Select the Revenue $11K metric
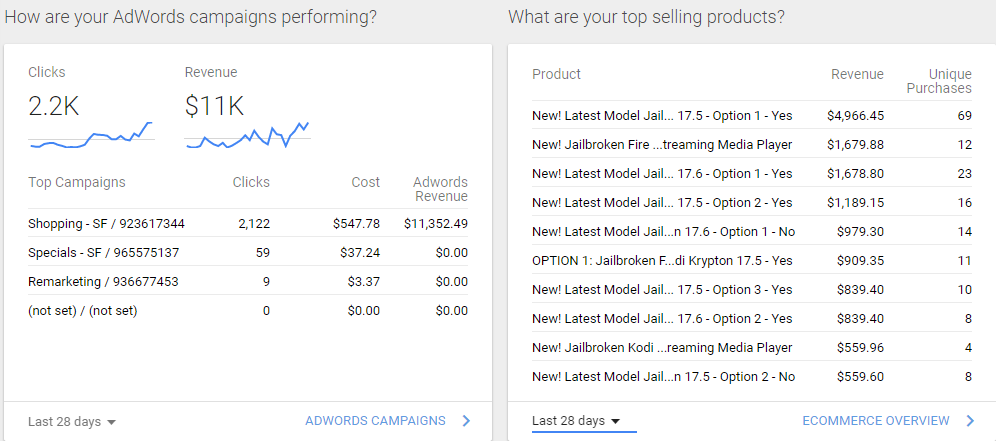Screen dimensions: 996x441 (214, 107)
